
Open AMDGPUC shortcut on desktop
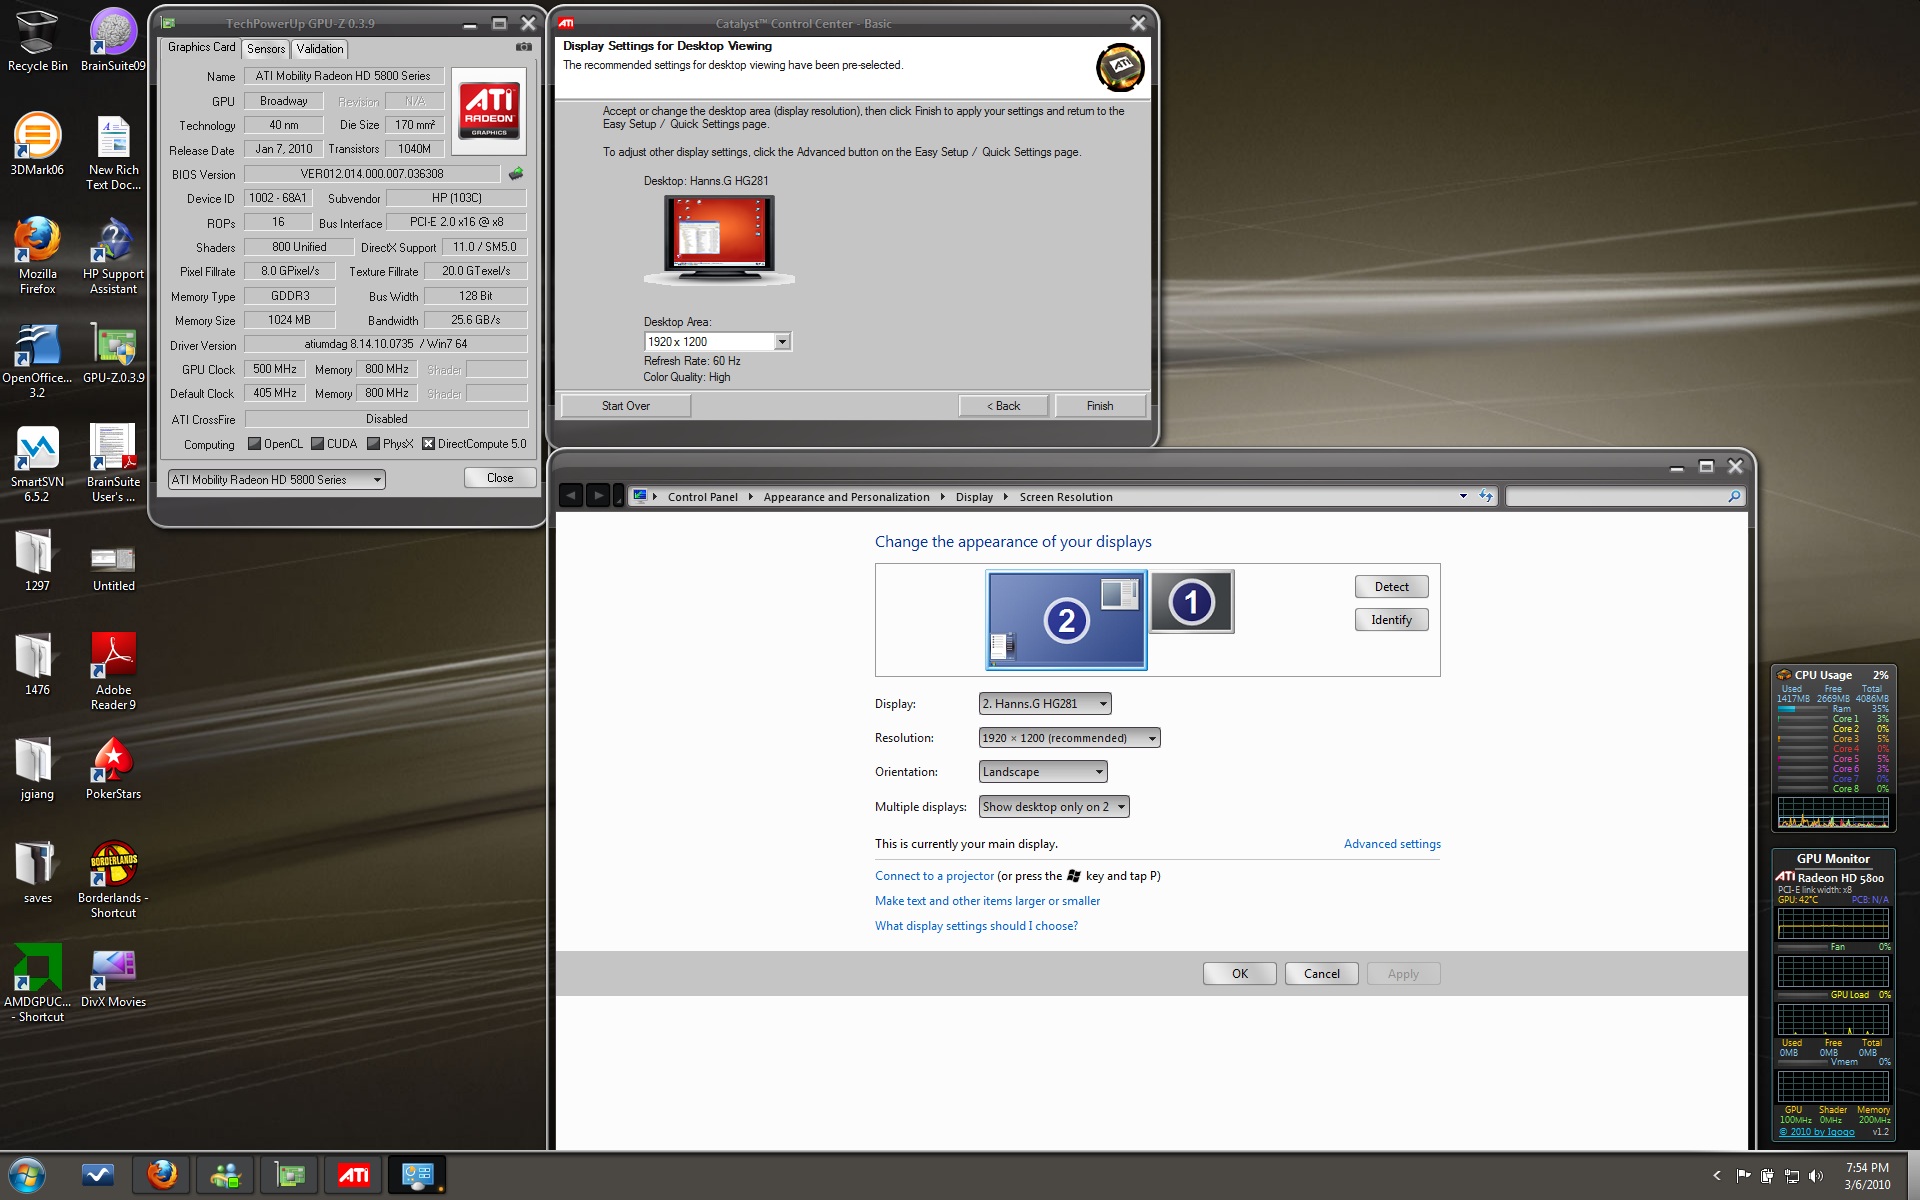(37, 983)
